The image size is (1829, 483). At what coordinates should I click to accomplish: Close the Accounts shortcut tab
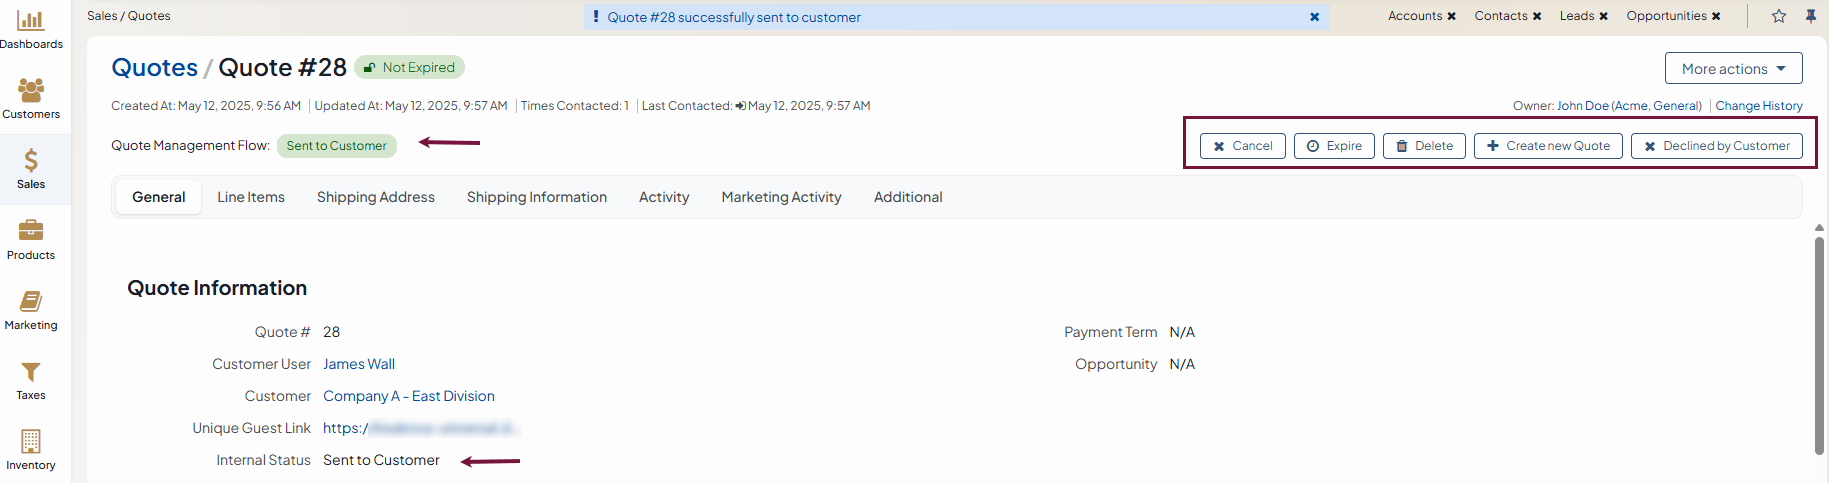(1451, 16)
